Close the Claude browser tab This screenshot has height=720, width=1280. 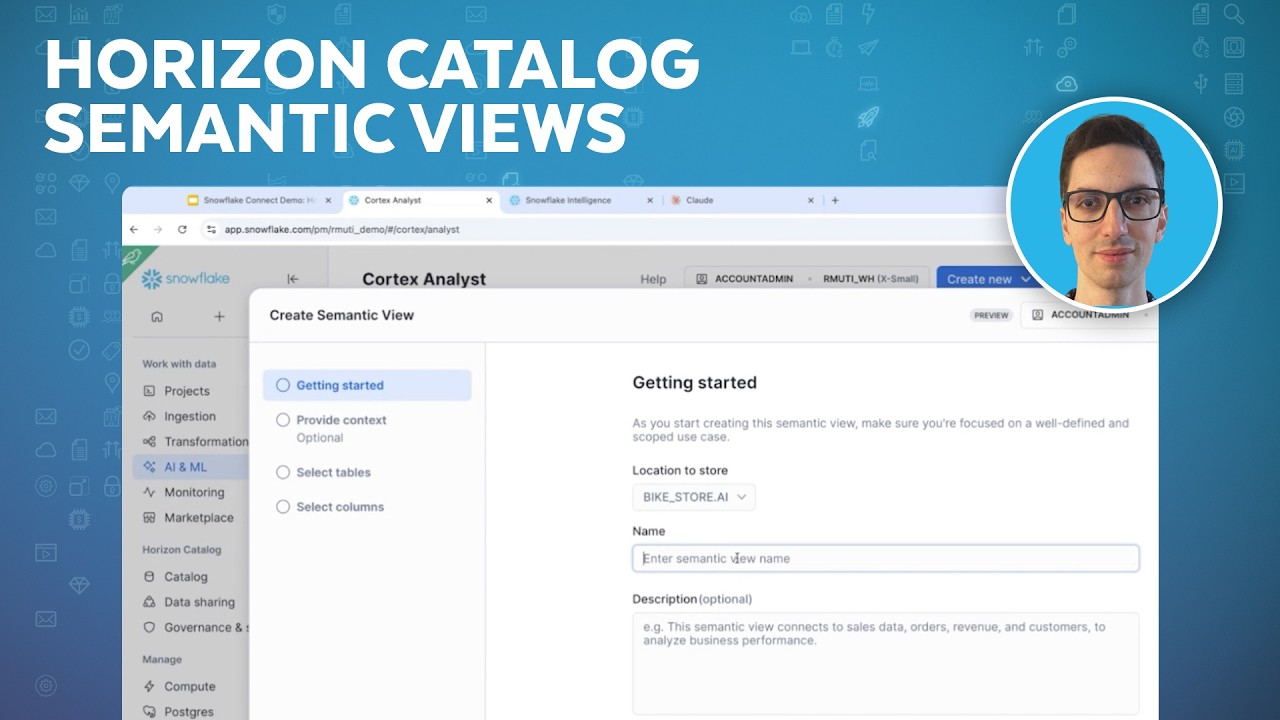(811, 200)
